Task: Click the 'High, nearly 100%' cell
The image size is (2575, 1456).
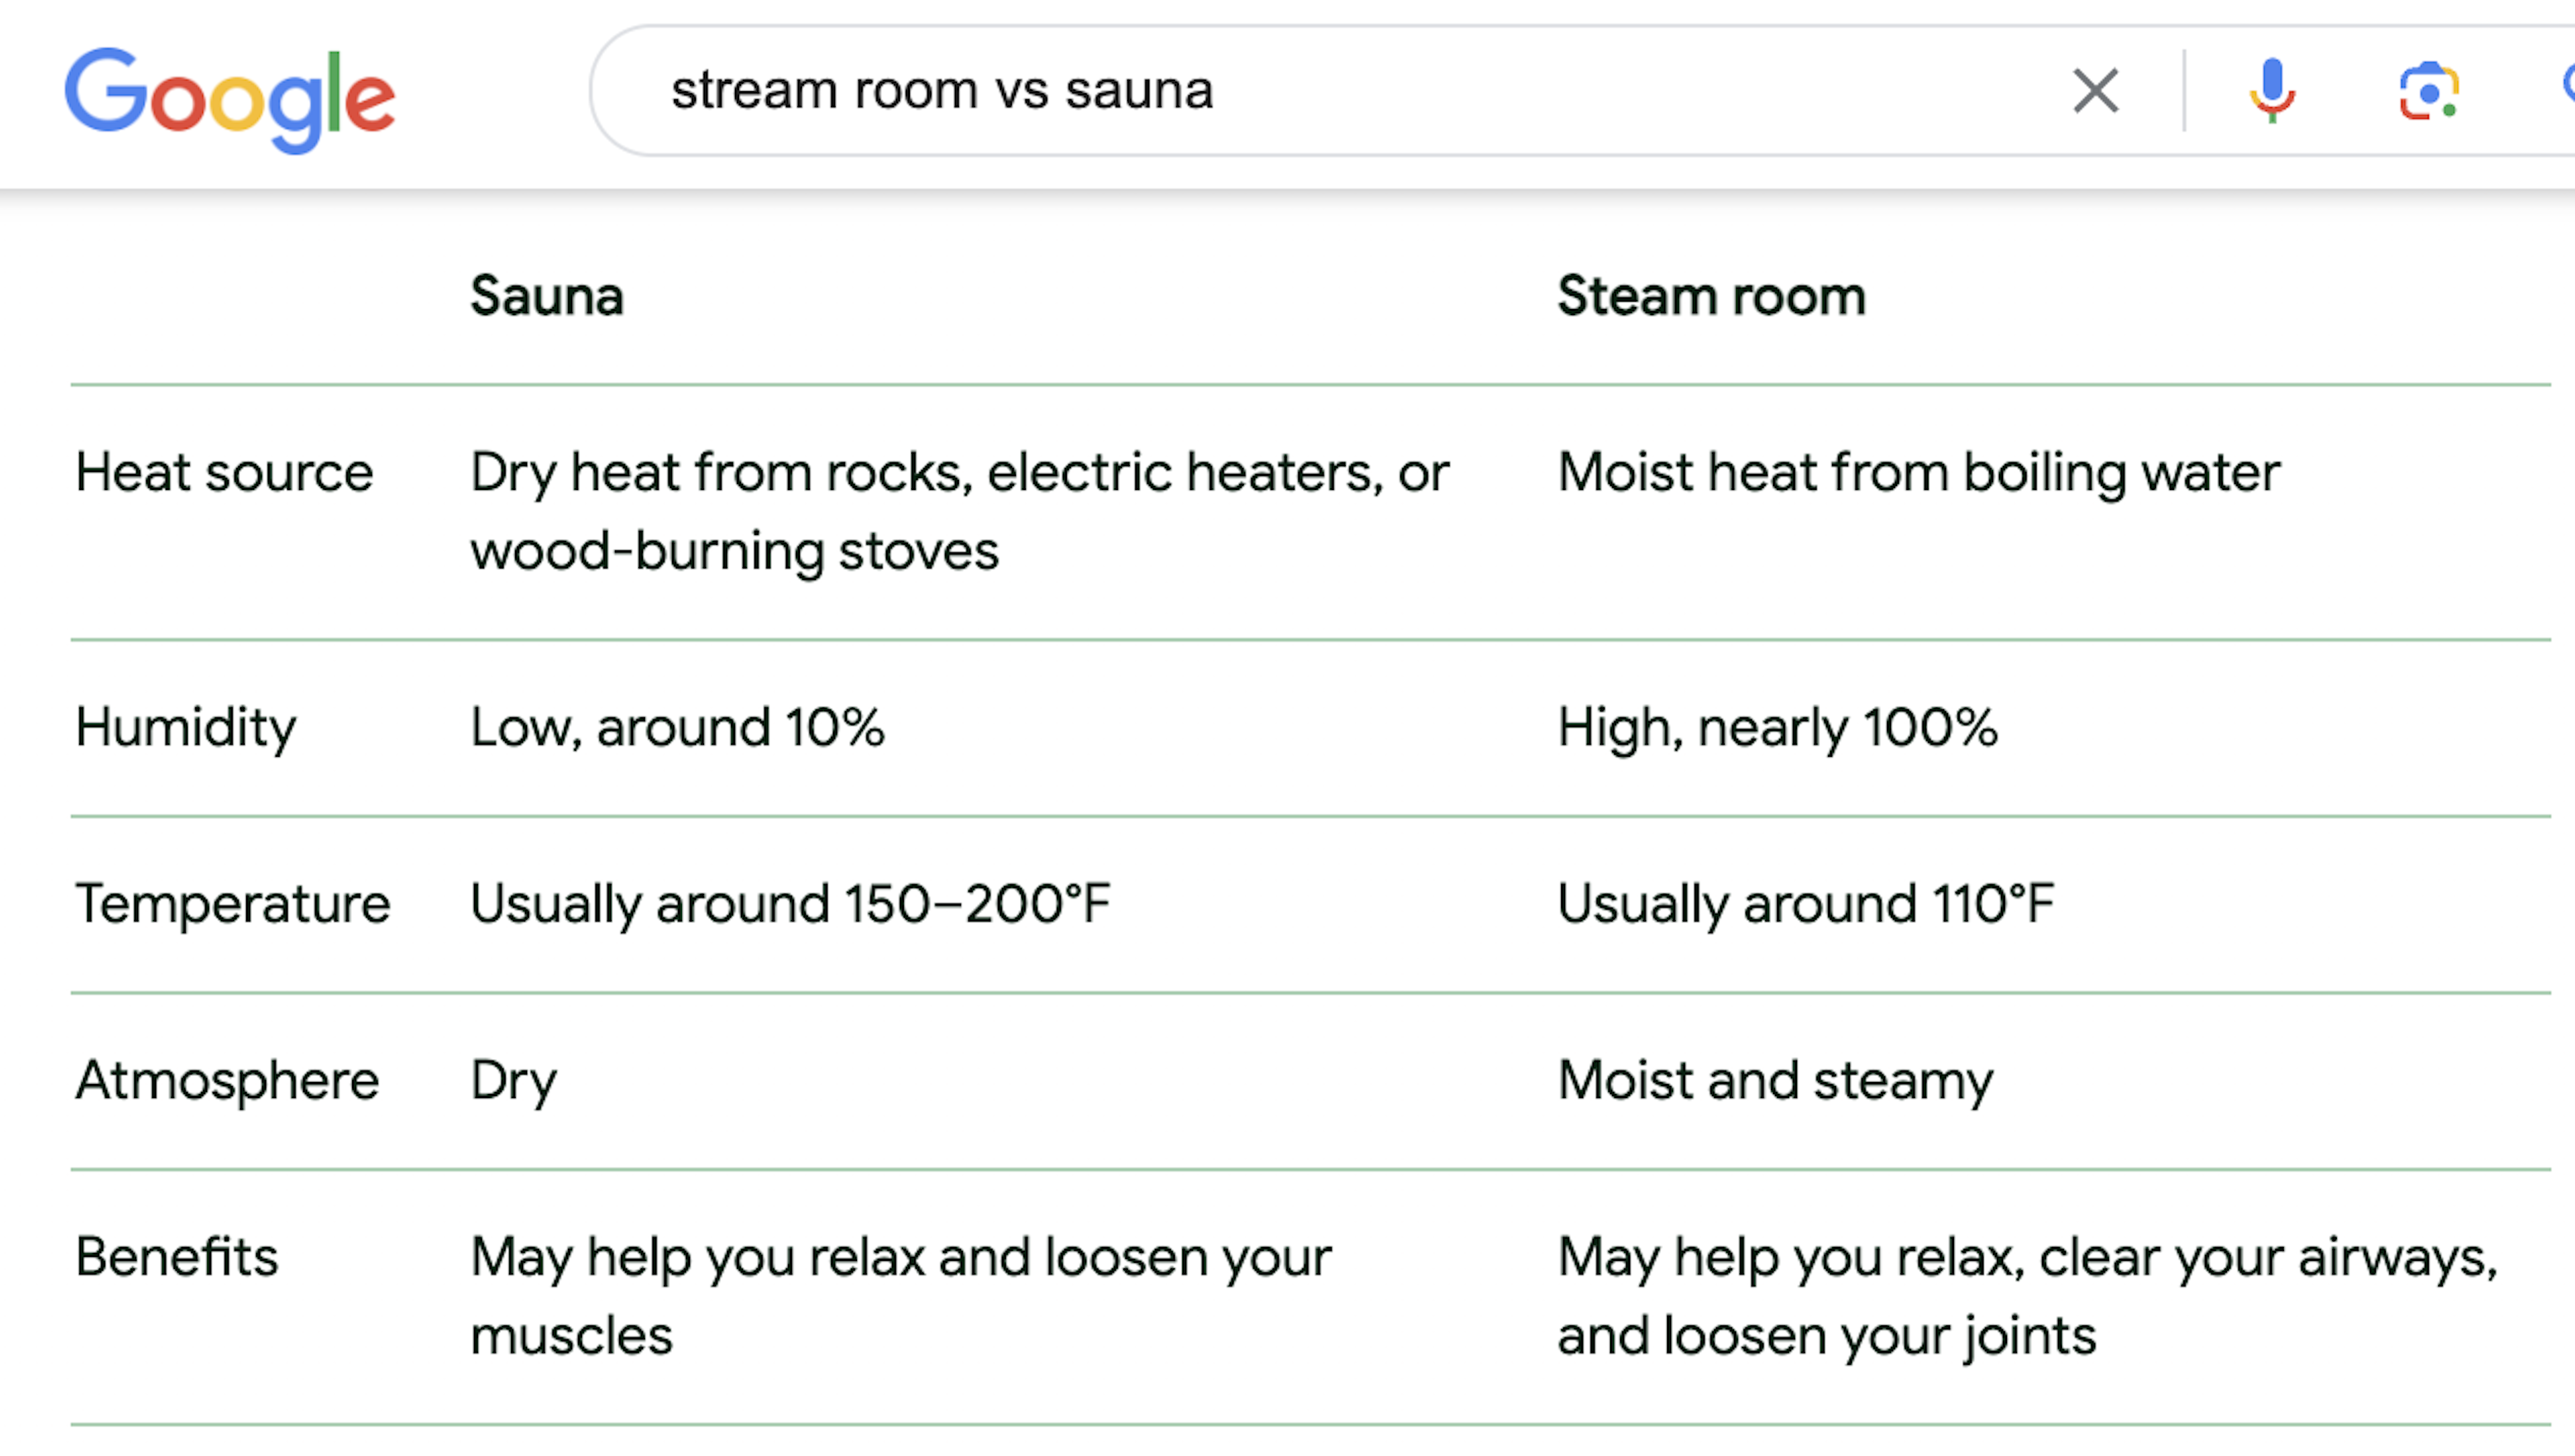Action: (1777, 727)
